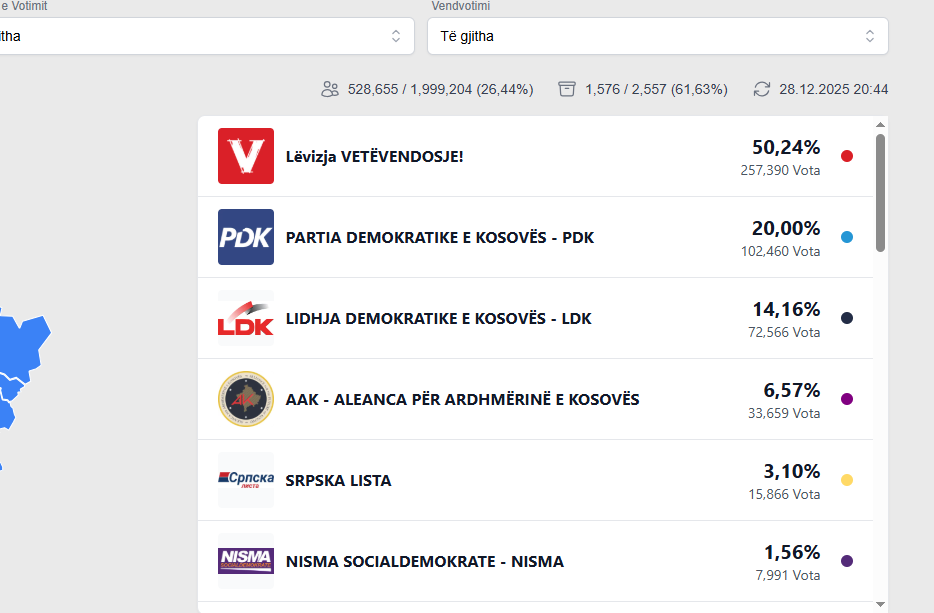The image size is (934, 613).
Task: Click the ballot box counted icon
Action: pyautogui.click(x=567, y=89)
